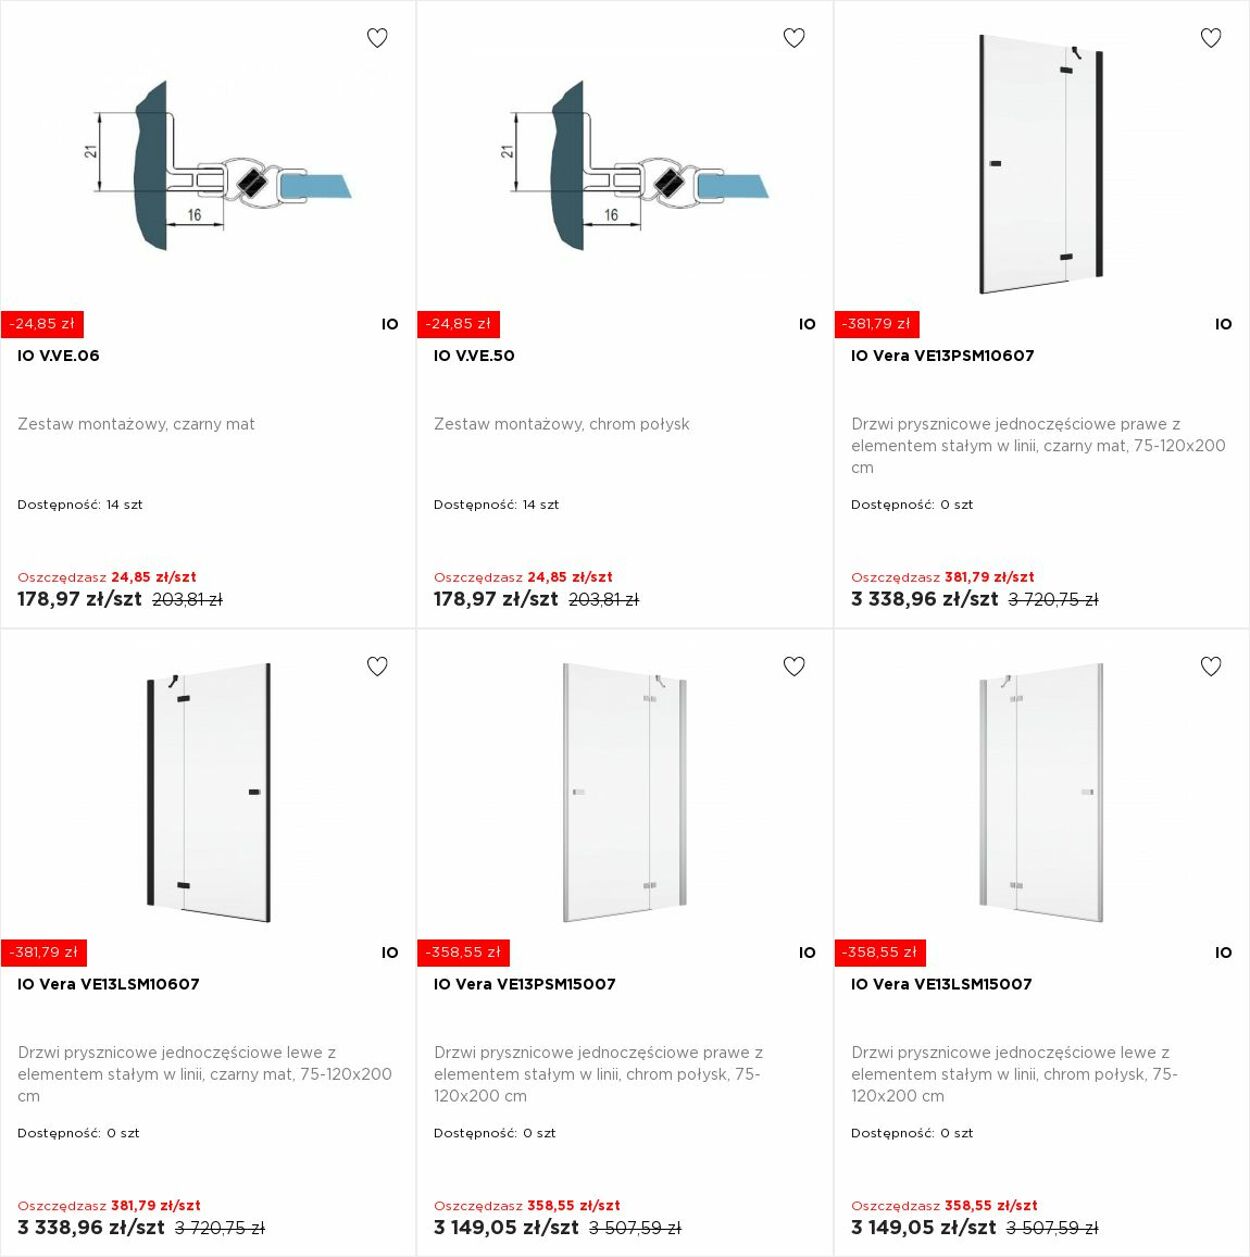
Task: Add IO Vera VE13LSM10607 to wishlist
Action: pyautogui.click(x=377, y=666)
